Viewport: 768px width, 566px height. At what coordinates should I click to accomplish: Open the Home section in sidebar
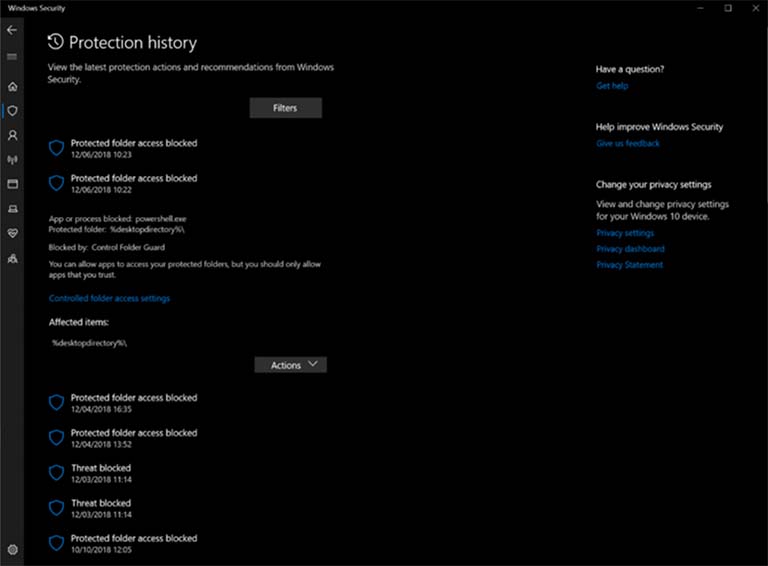coord(12,87)
